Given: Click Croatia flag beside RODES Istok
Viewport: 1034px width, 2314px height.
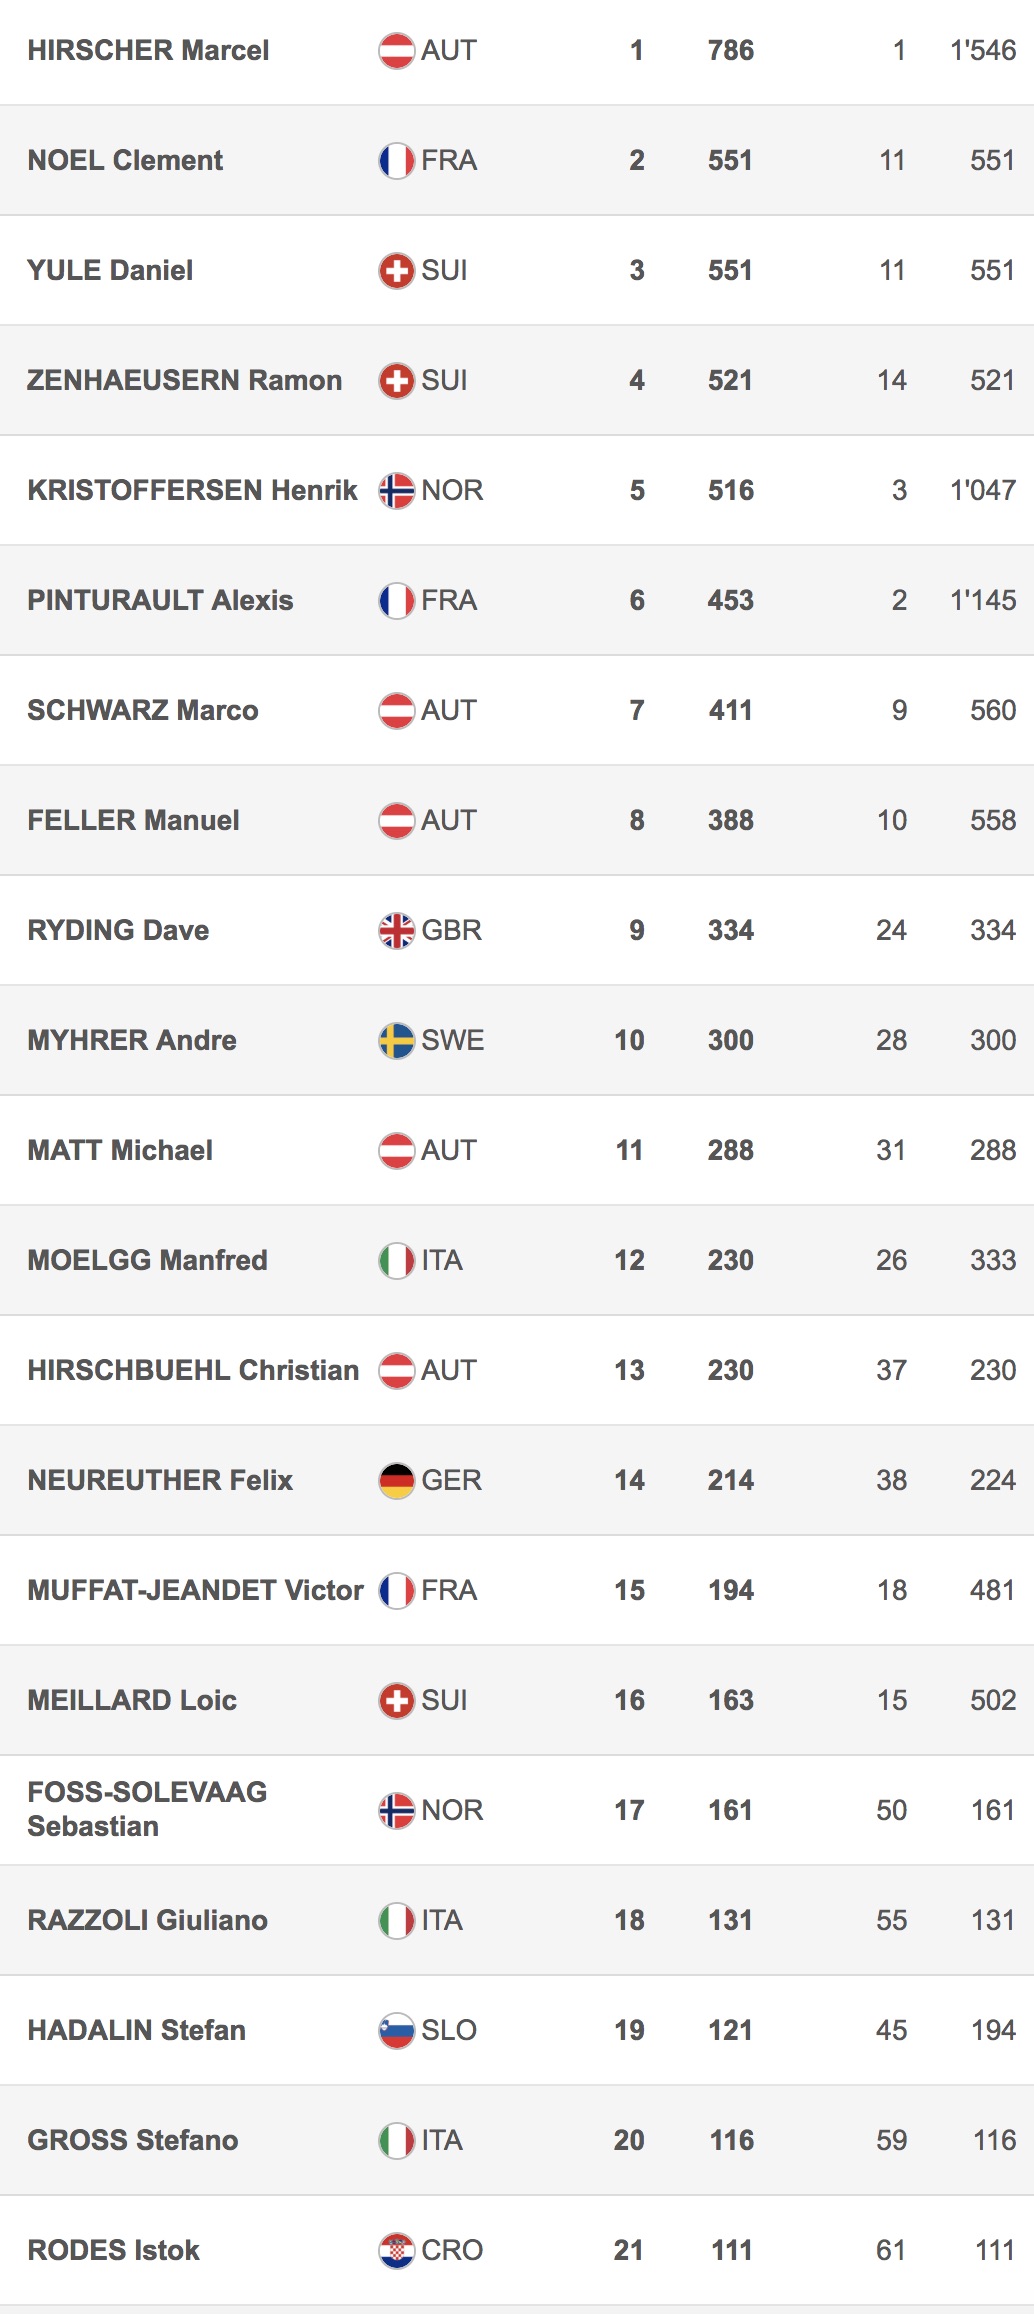Looking at the screenshot, I should point(396,2251).
